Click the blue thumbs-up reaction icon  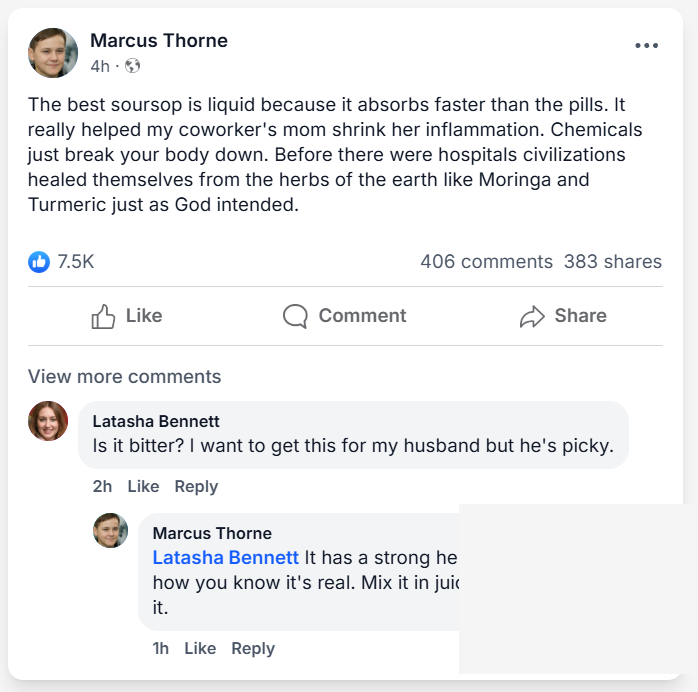39,262
